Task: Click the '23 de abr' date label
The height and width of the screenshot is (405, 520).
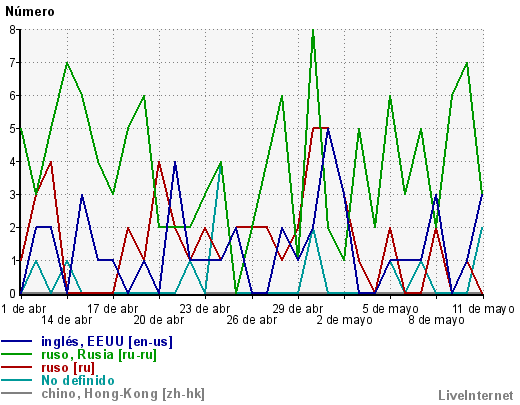Action: pos(205,309)
